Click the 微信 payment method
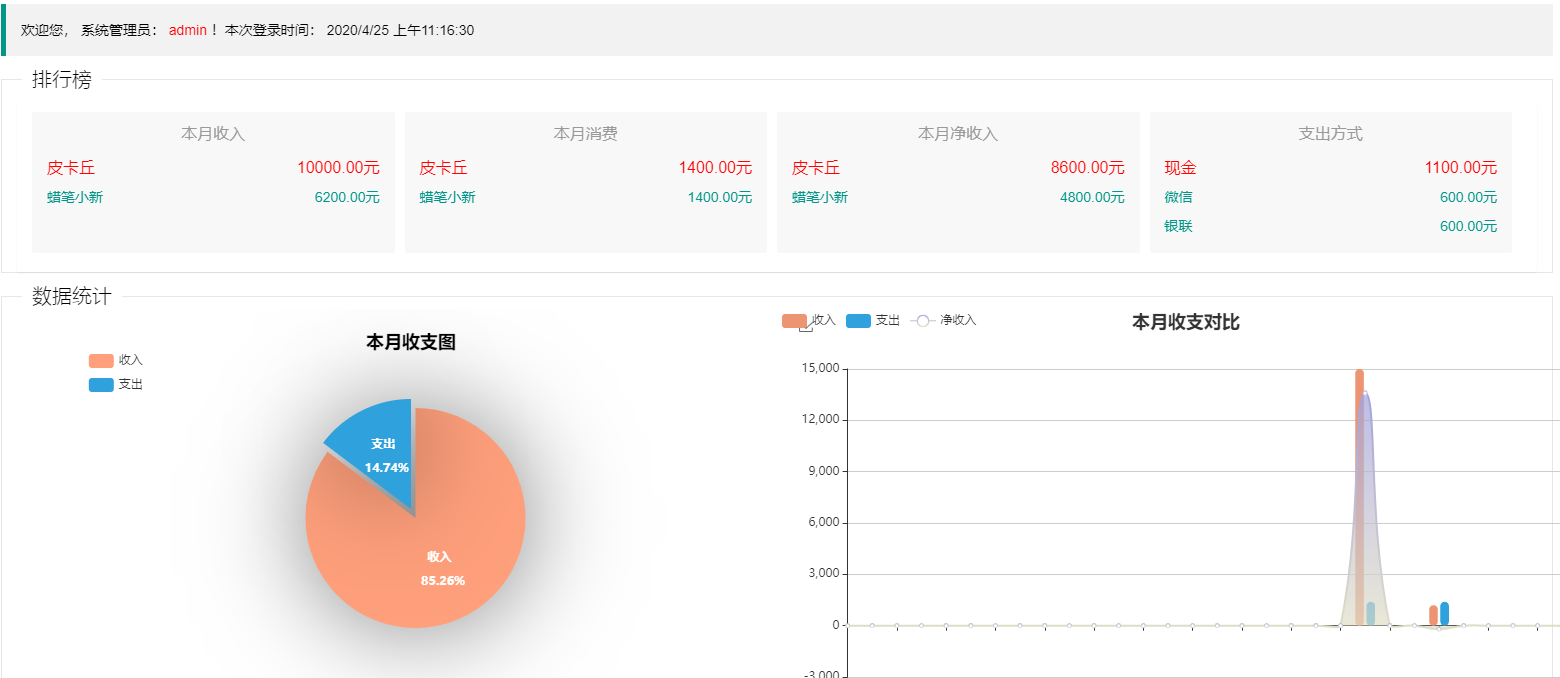This screenshot has height=678, width=1560. coord(1178,198)
